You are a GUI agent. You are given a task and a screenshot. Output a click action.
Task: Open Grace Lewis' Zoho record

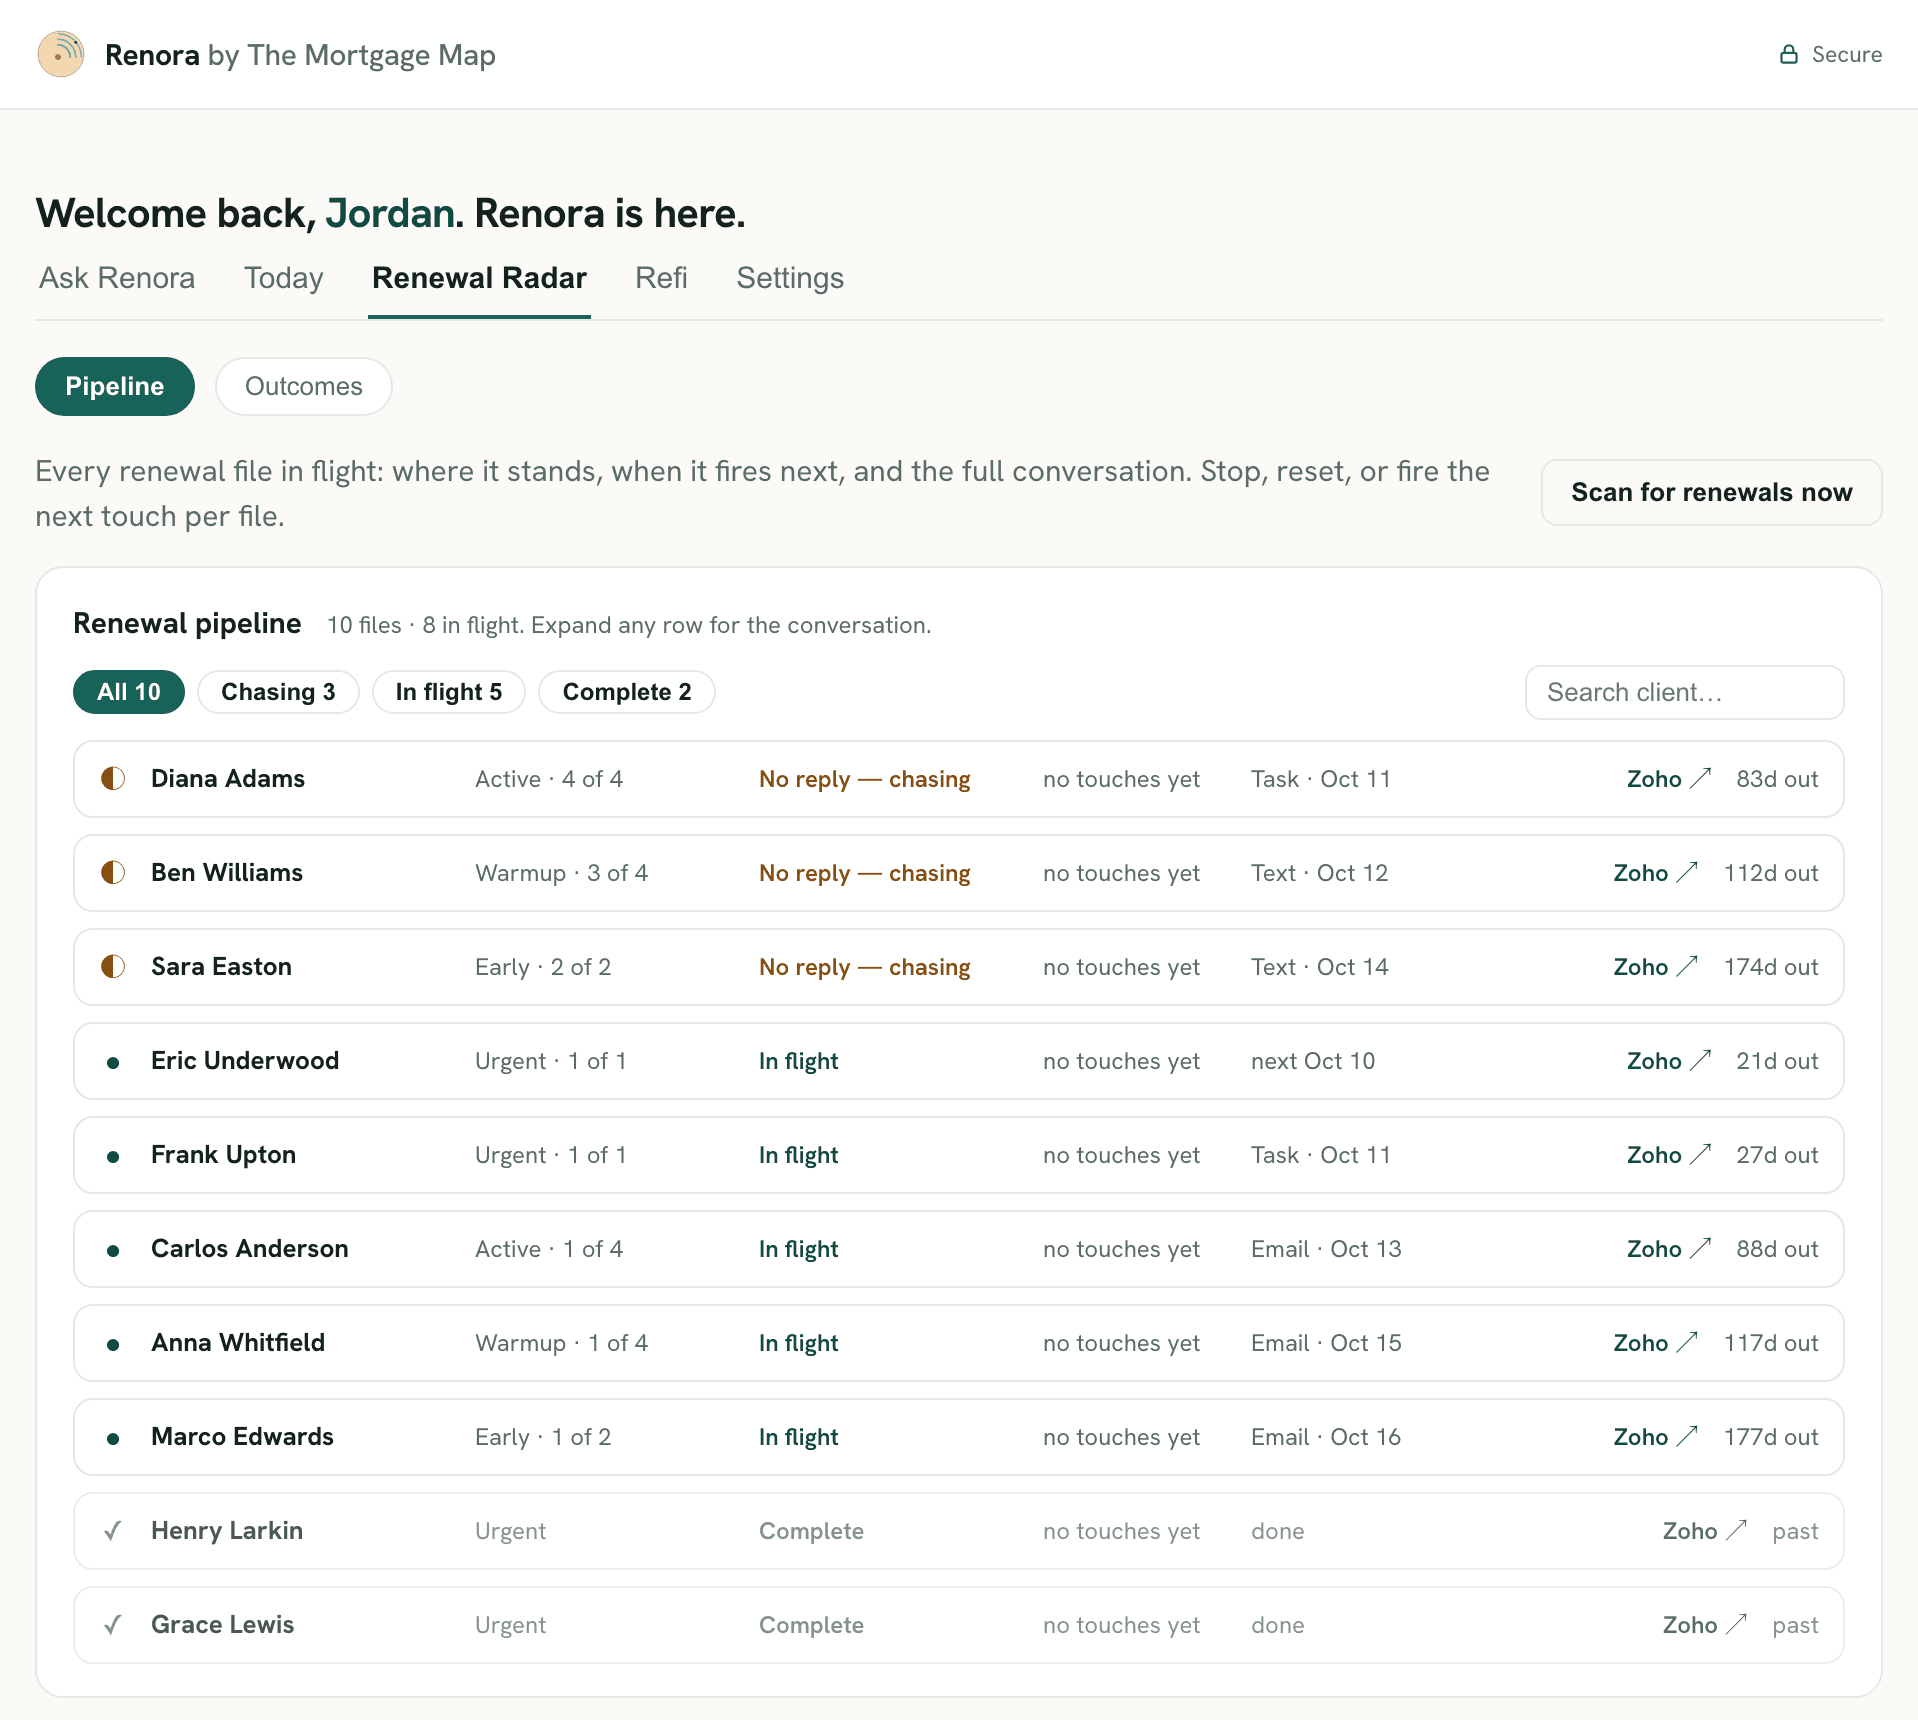click(1705, 1625)
